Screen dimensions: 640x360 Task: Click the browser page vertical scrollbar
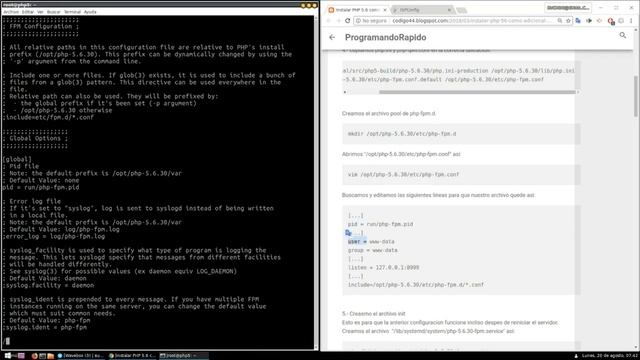tap(636, 96)
